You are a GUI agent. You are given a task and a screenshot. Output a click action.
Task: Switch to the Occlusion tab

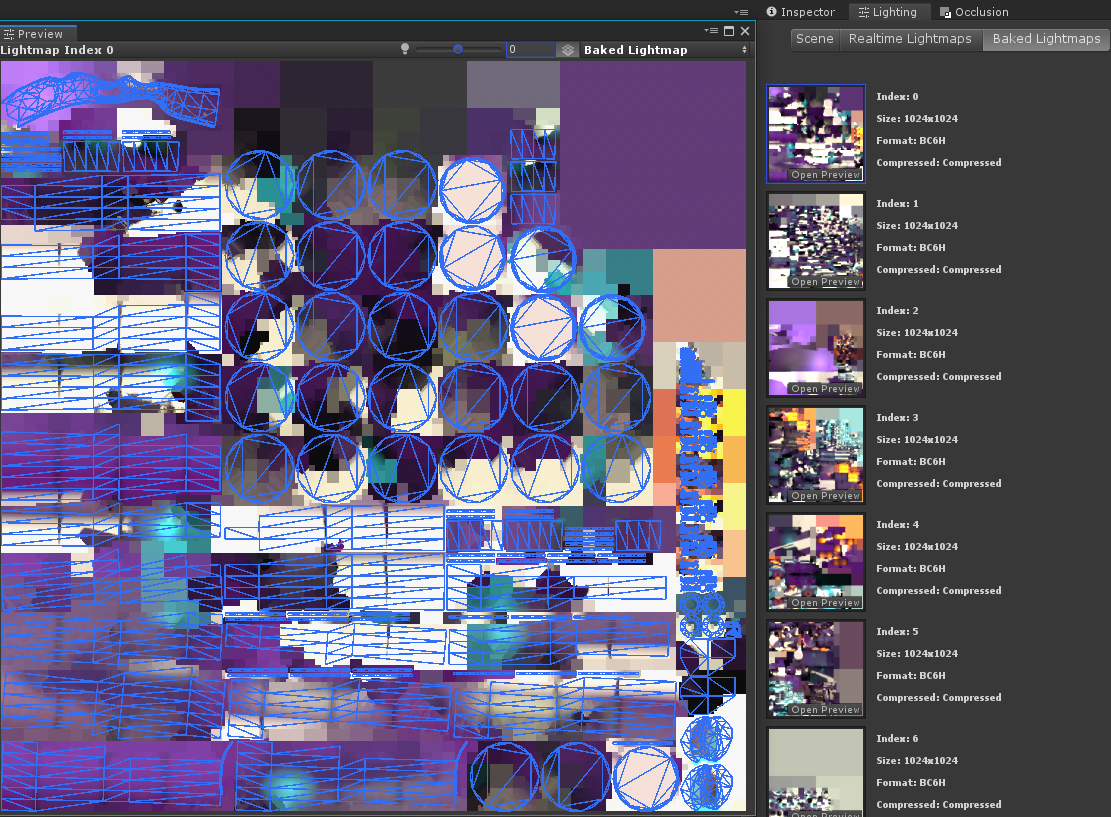(974, 12)
